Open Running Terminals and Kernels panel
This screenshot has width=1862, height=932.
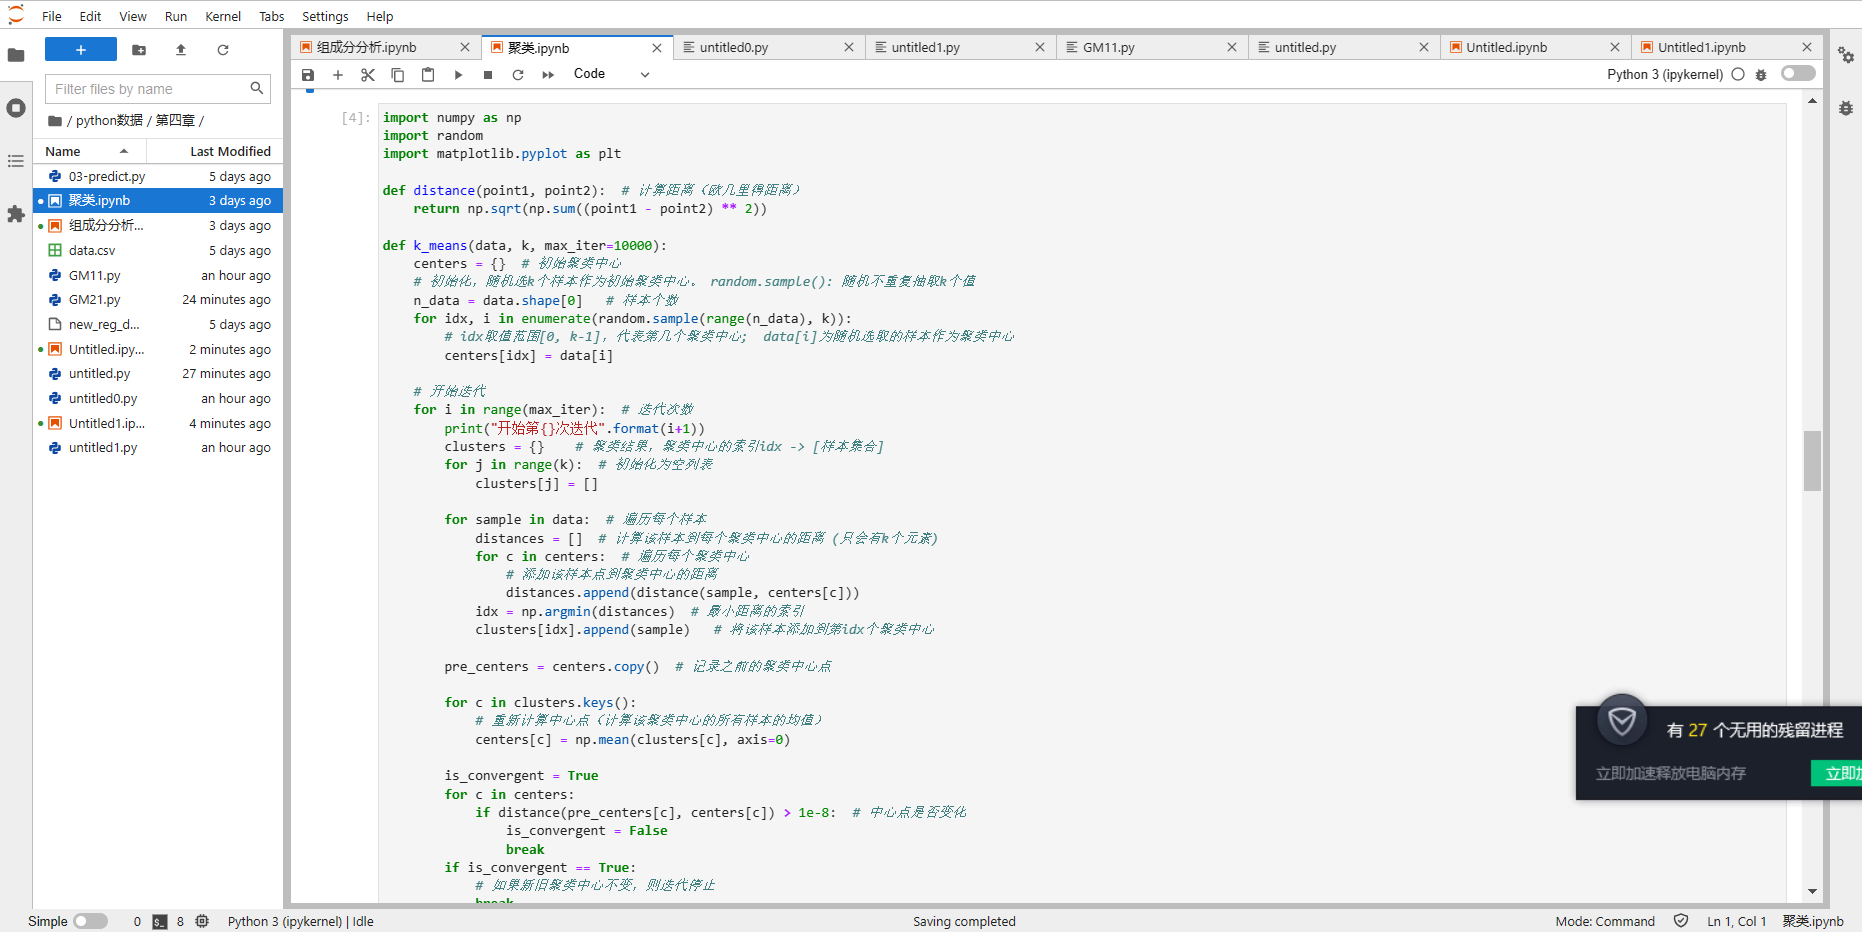click(16, 108)
